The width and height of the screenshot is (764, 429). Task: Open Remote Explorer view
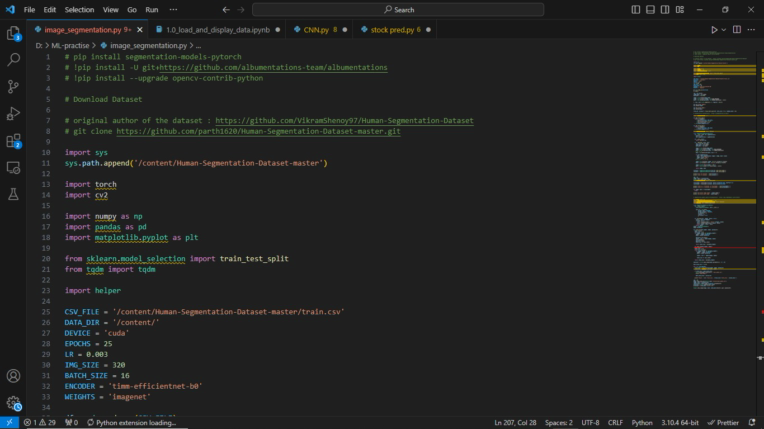pyautogui.click(x=13, y=168)
